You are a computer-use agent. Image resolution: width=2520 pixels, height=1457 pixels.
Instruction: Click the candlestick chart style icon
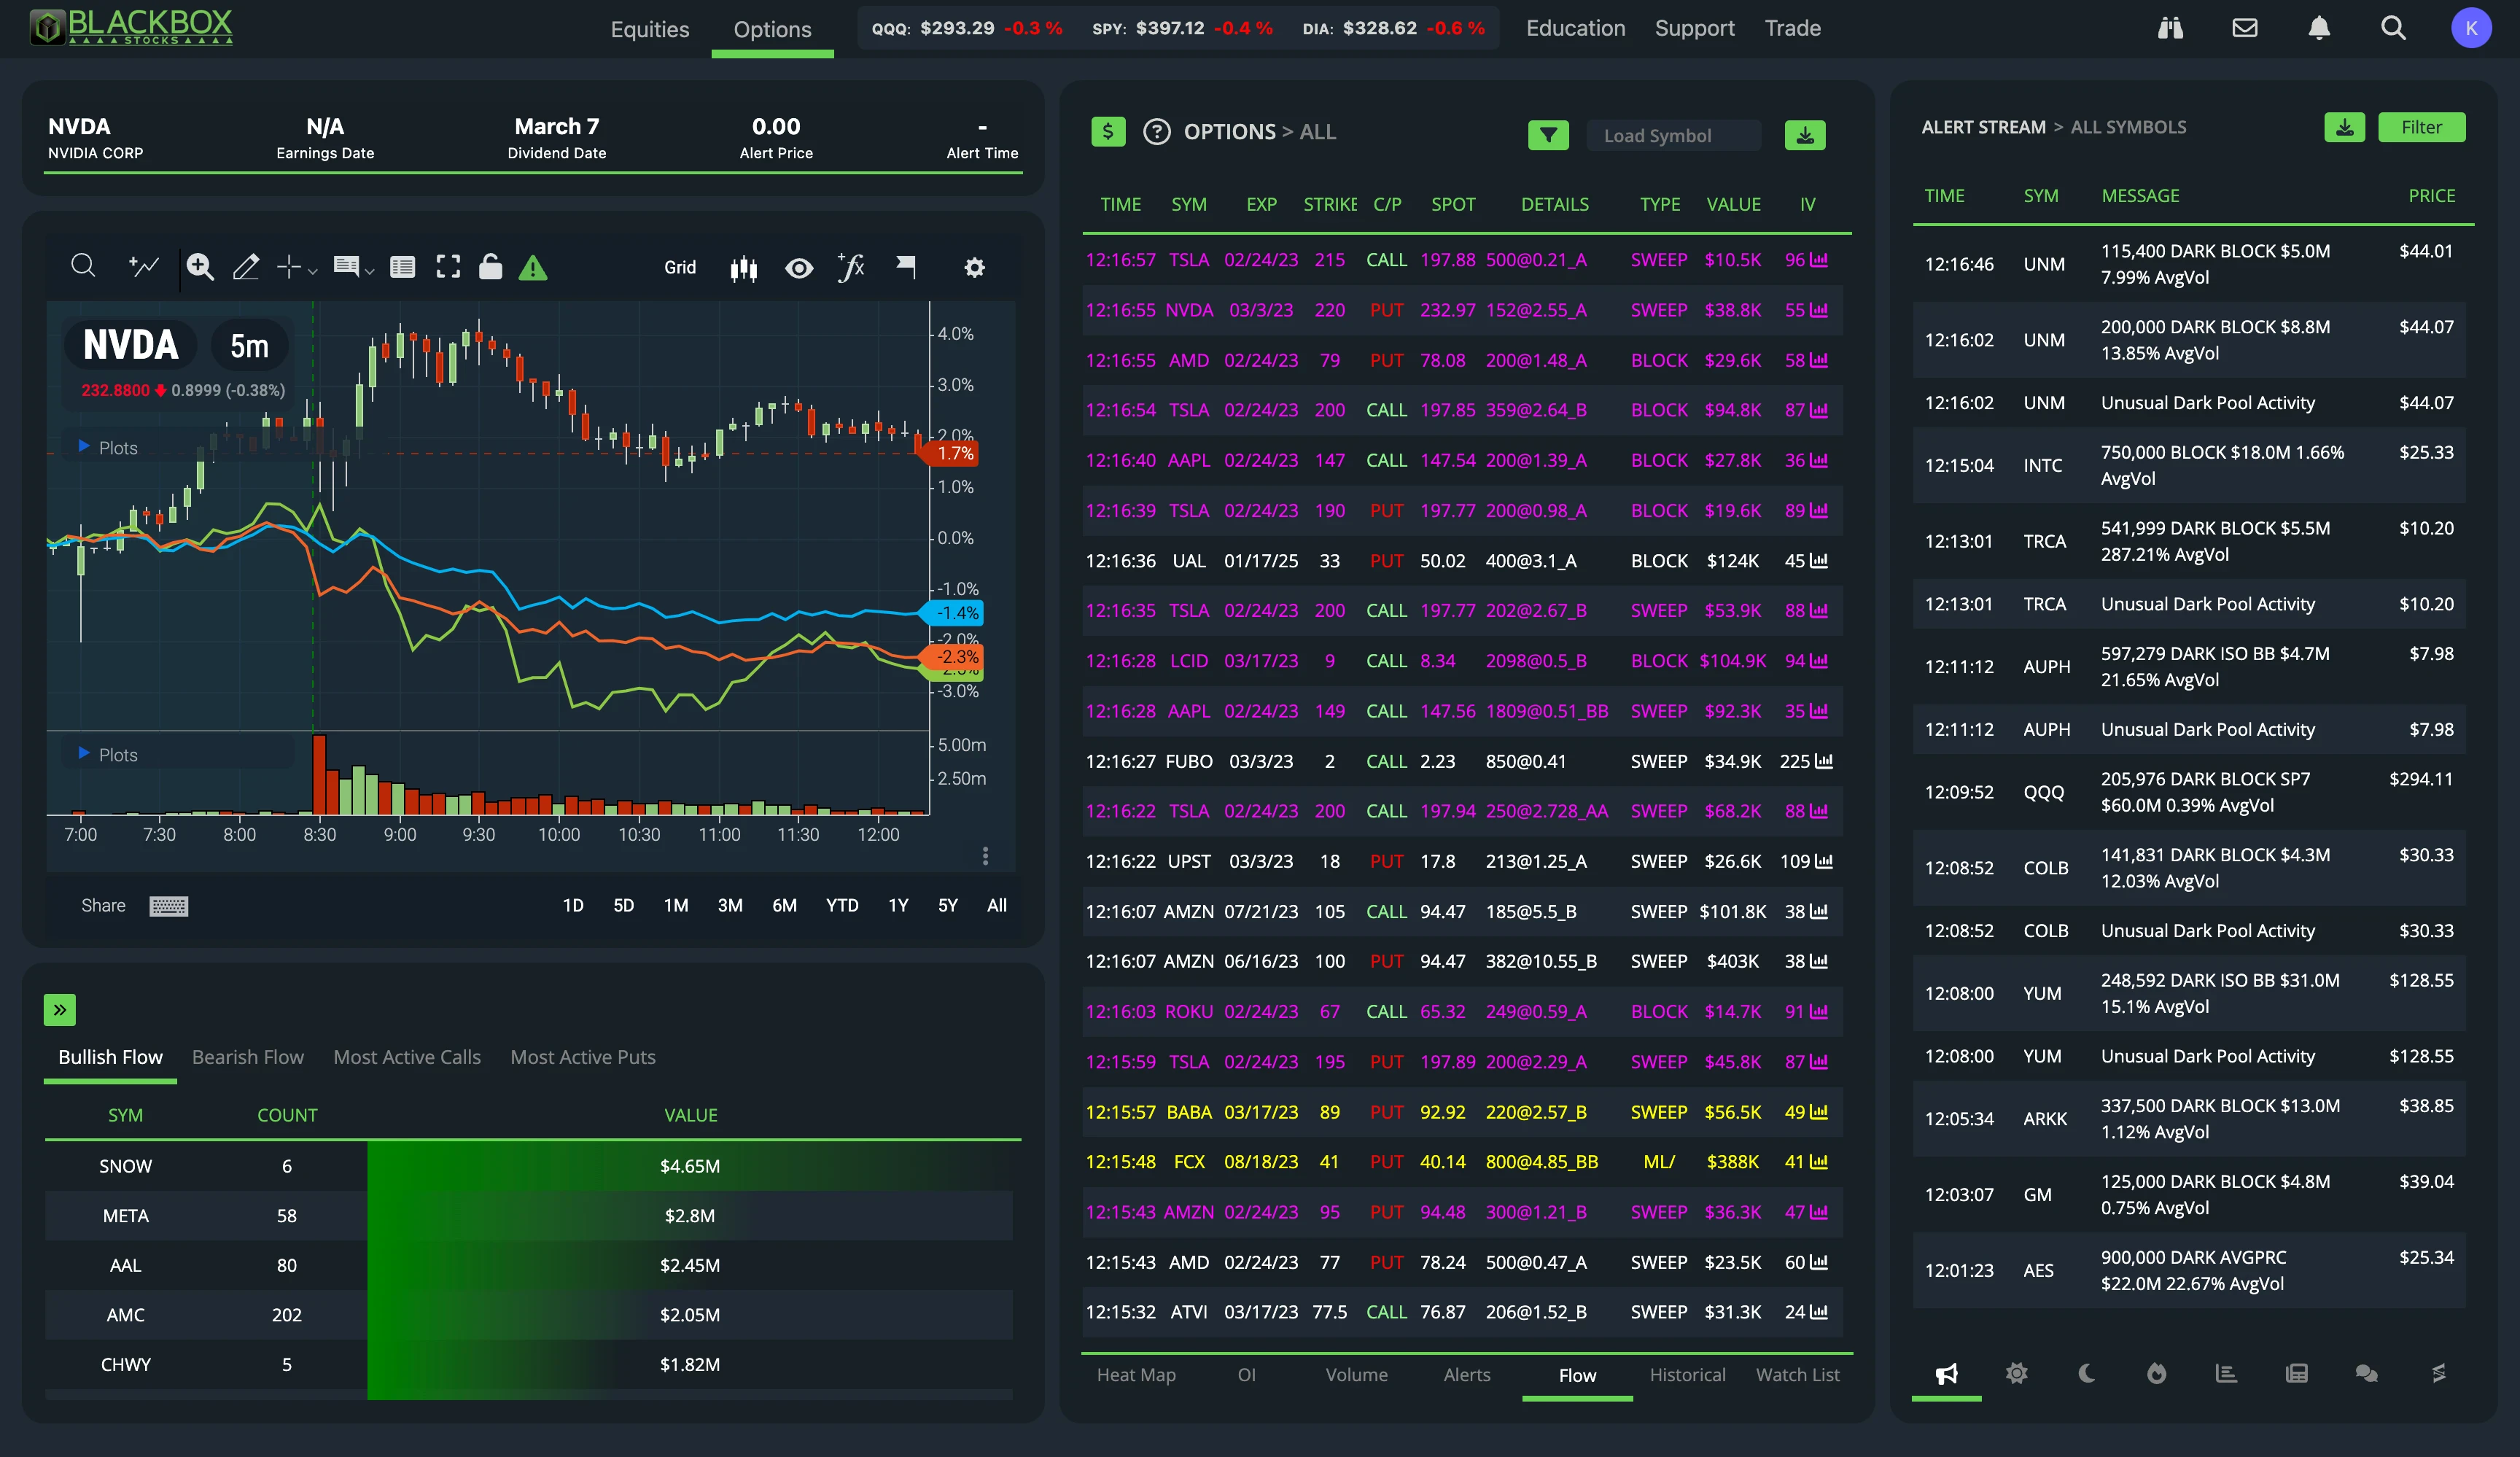[743, 268]
